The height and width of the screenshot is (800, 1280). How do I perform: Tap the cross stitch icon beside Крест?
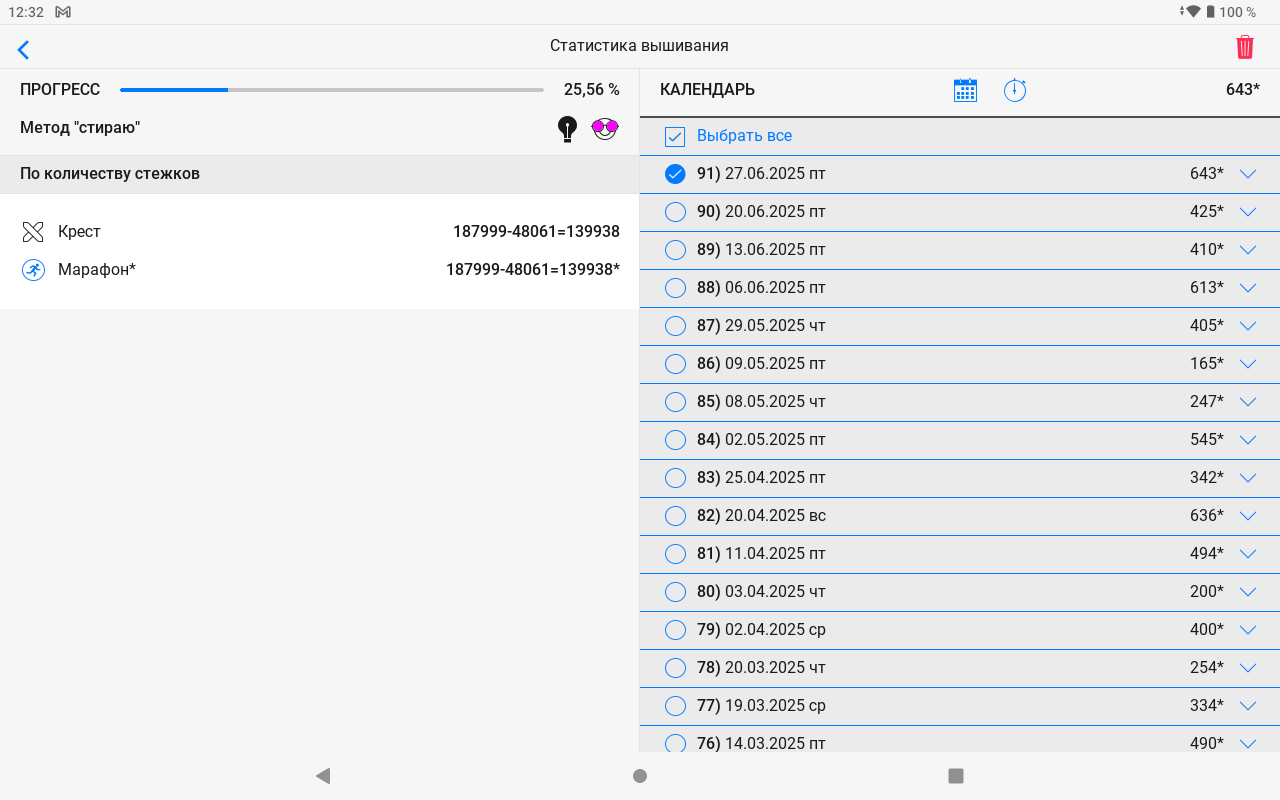coord(33,232)
